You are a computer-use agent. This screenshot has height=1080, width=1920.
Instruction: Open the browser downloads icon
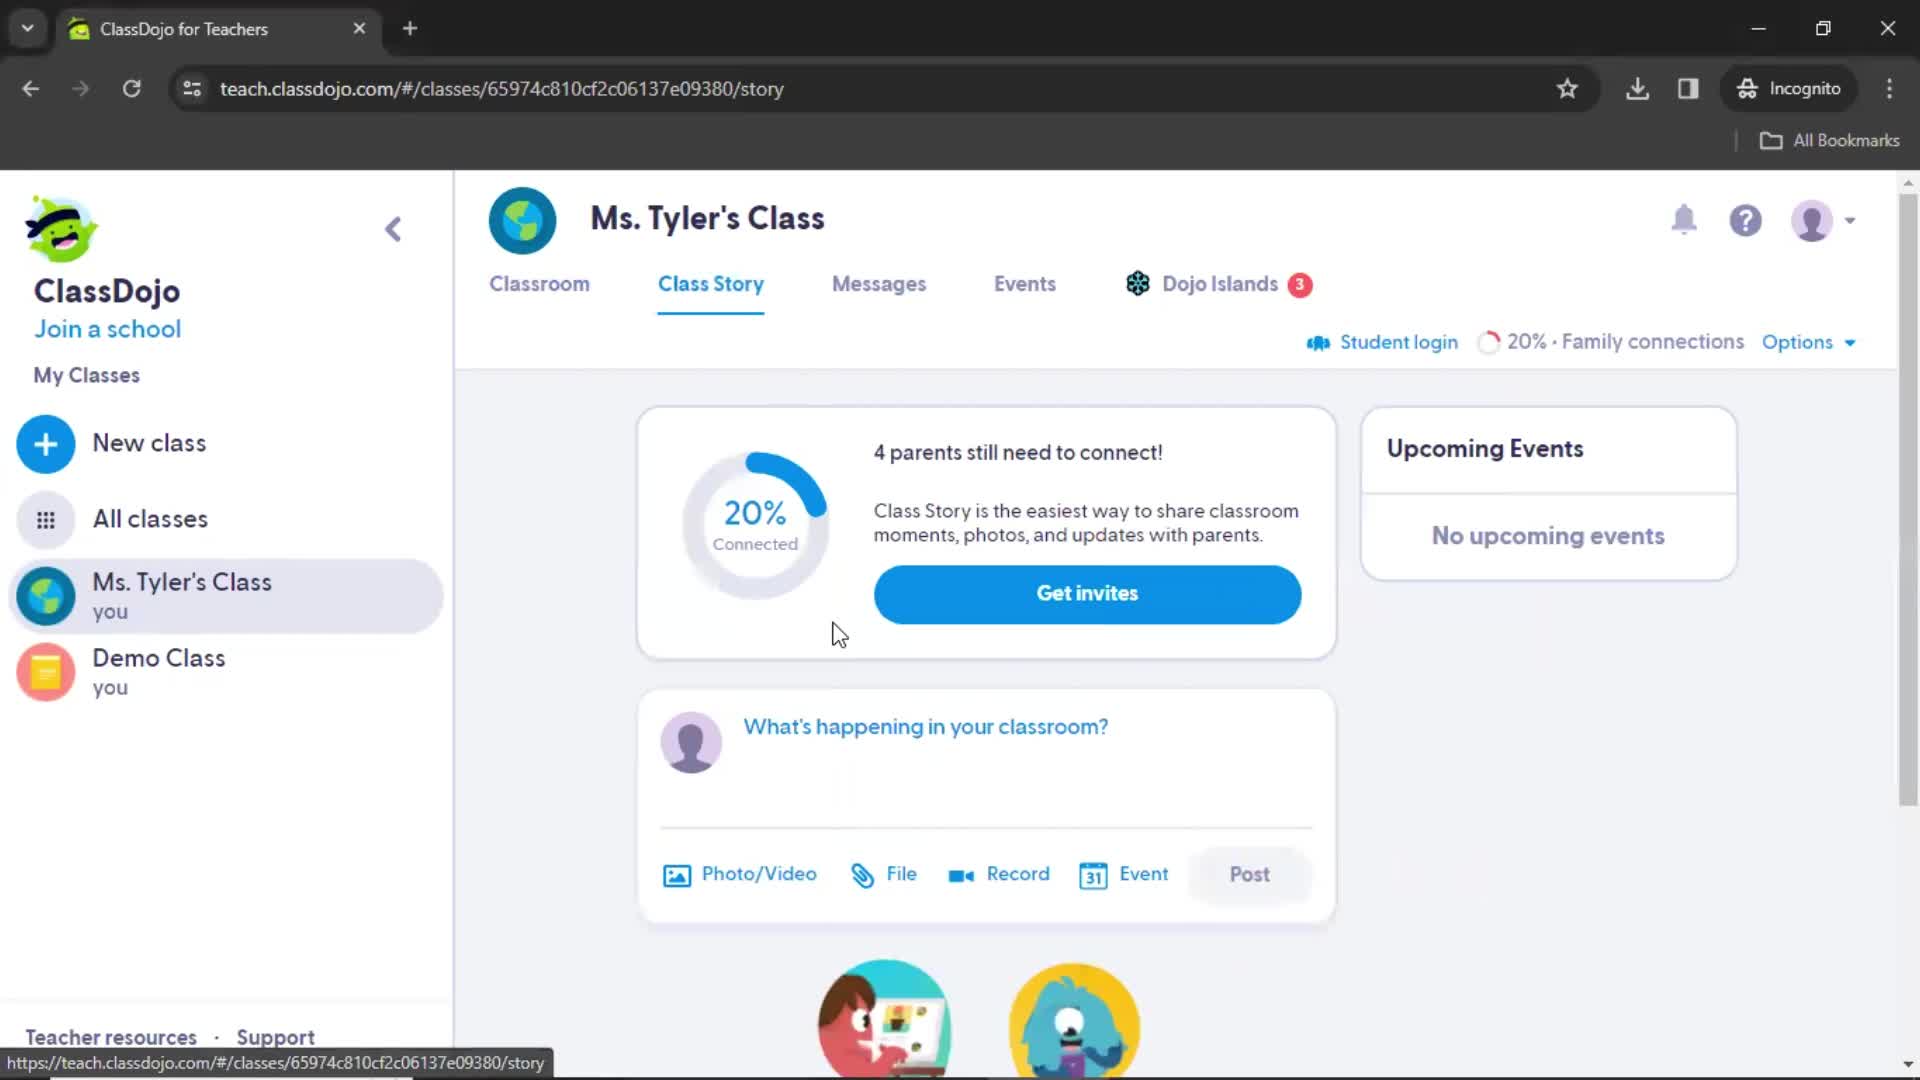[1637, 89]
